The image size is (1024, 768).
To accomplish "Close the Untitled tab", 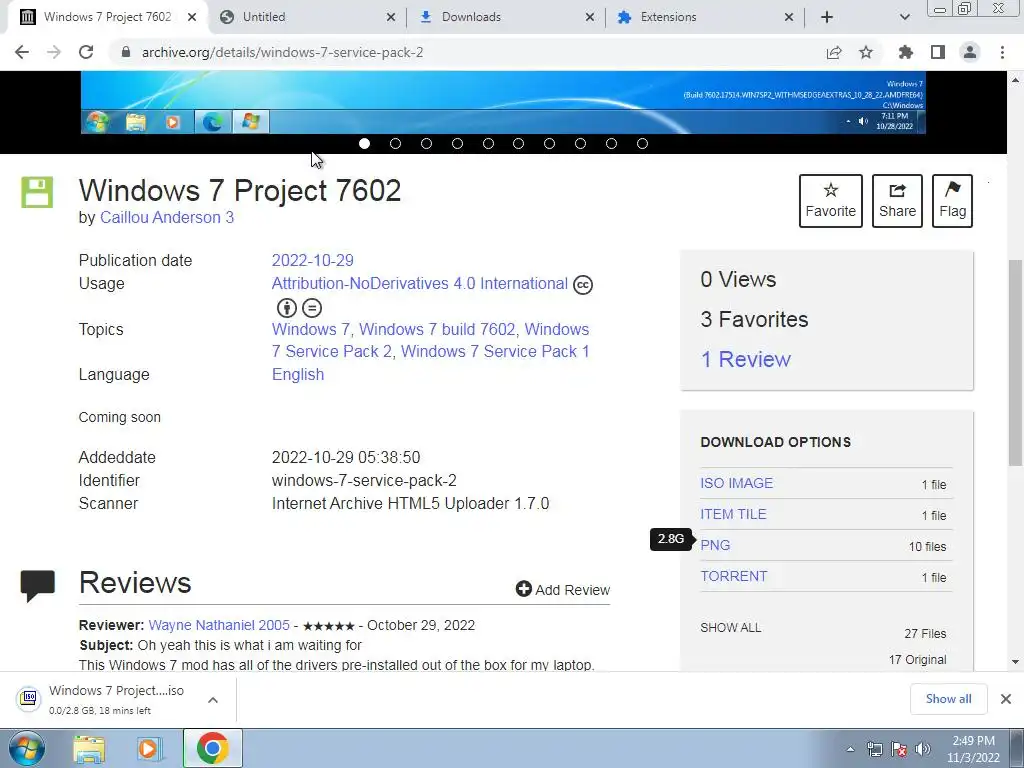I will click(391, 17).
